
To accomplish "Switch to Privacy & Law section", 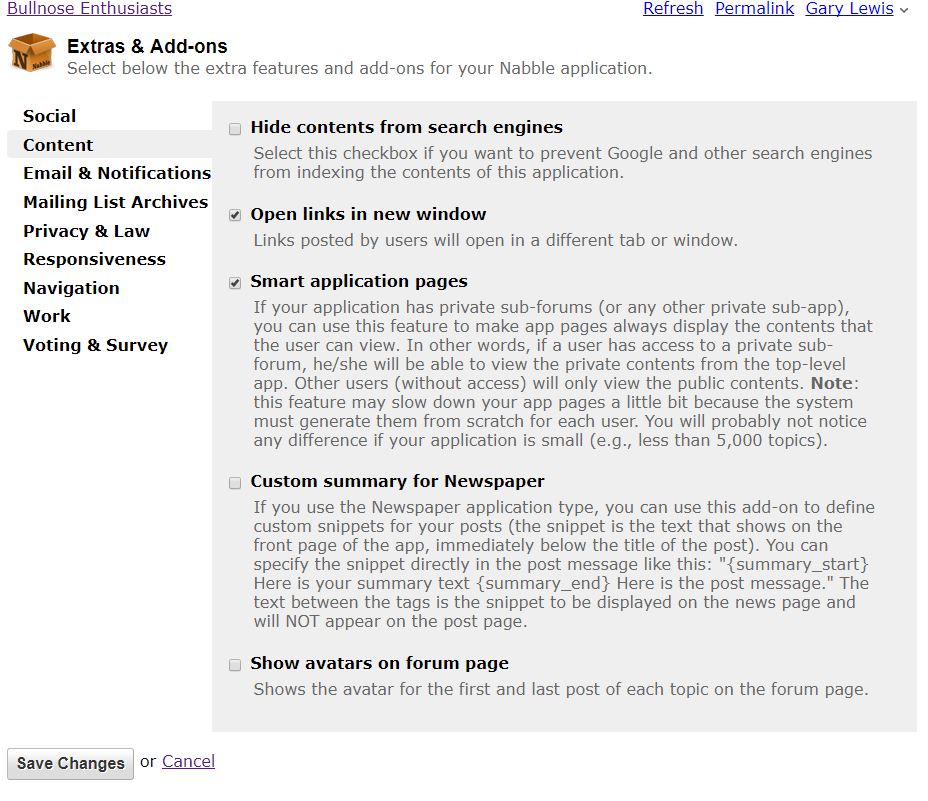I will [86, 231].
